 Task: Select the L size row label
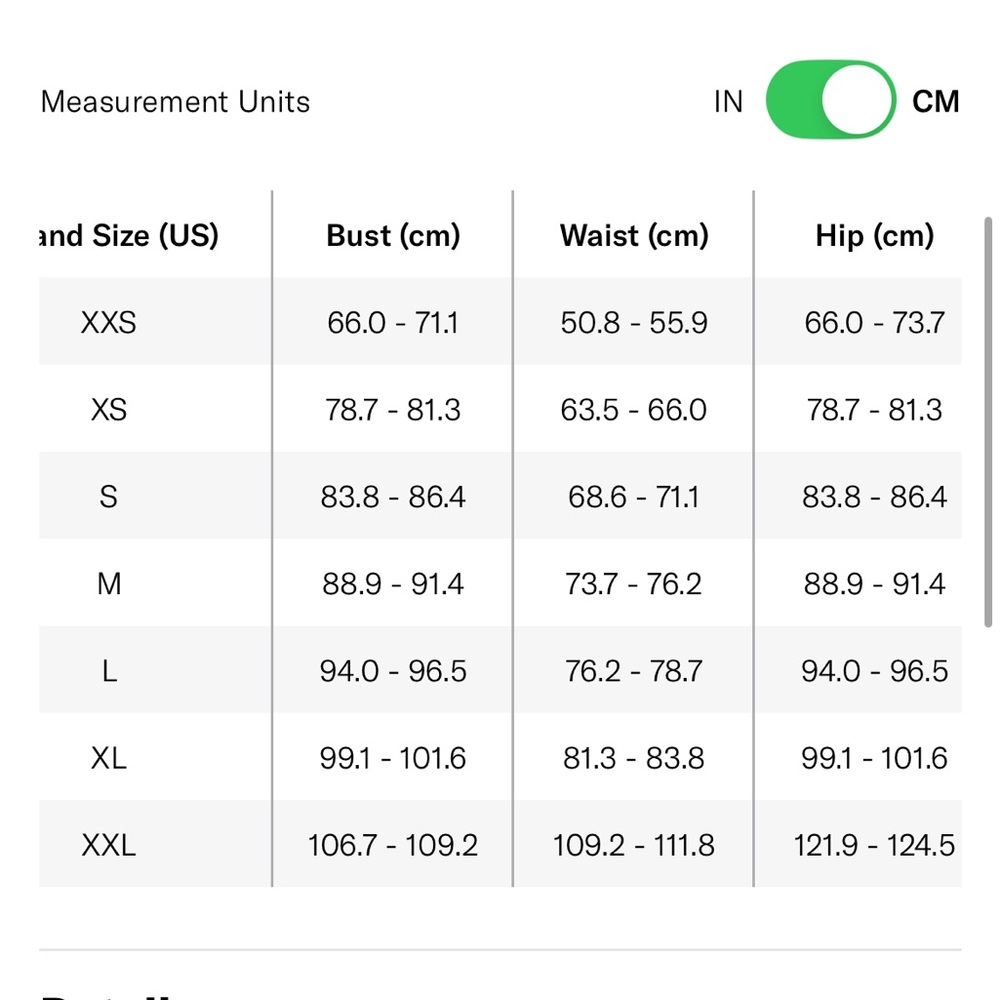(x=109, y=671)
